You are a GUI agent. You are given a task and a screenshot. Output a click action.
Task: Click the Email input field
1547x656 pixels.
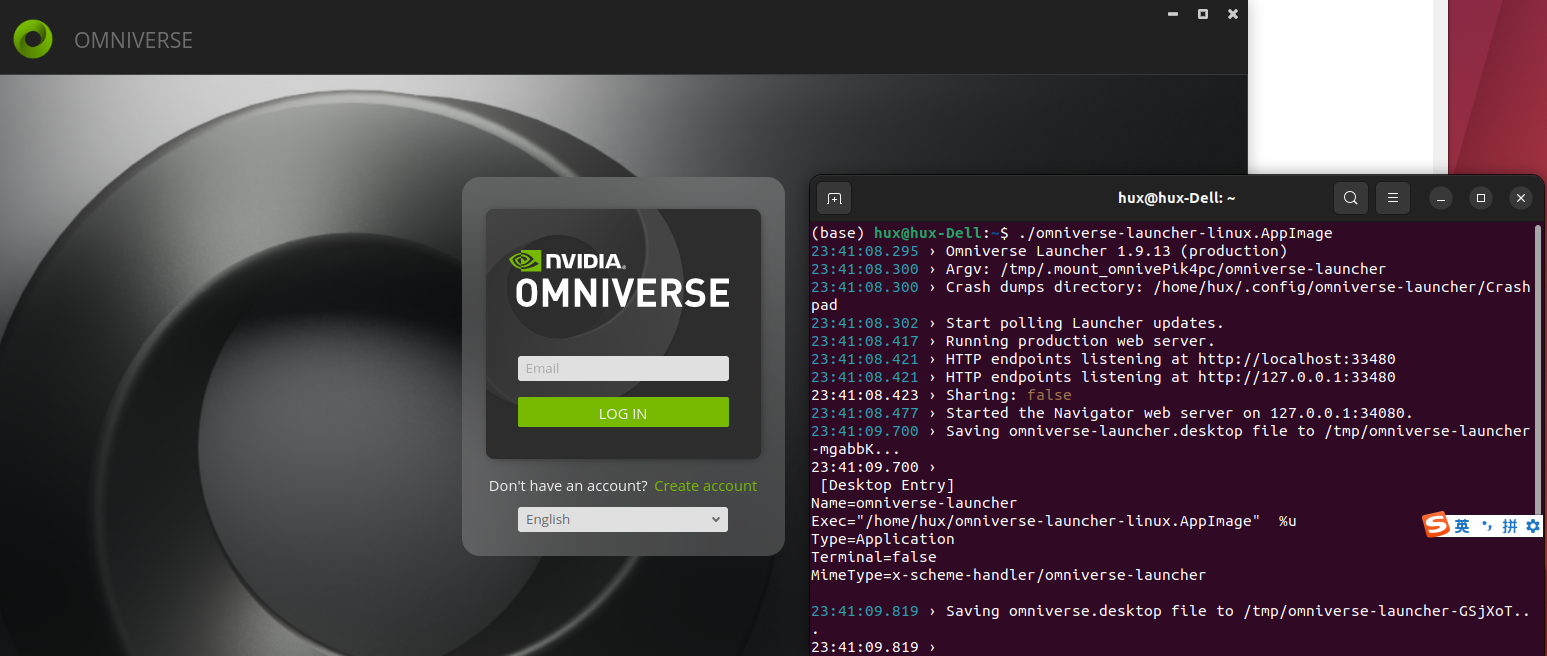coord(623,368)
